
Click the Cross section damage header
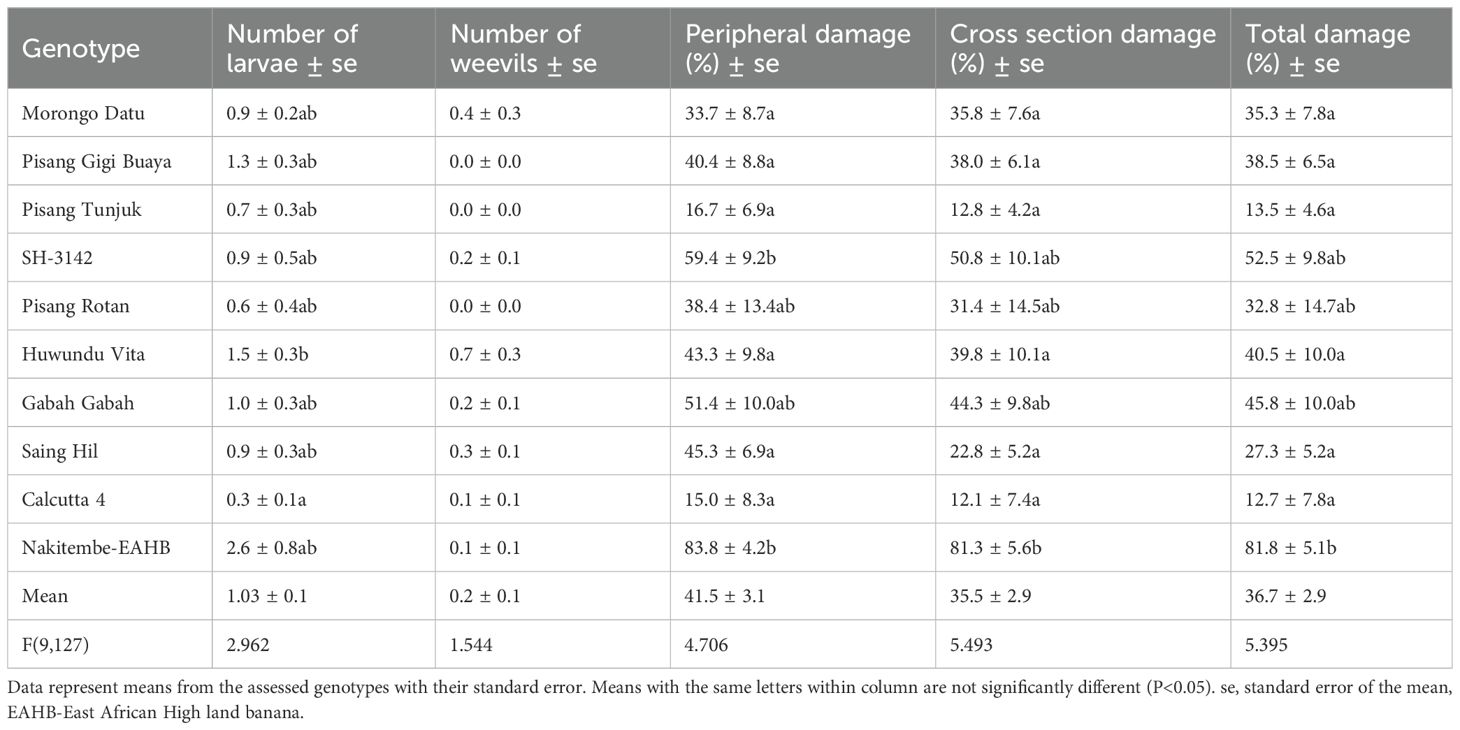click(1082, 48)
